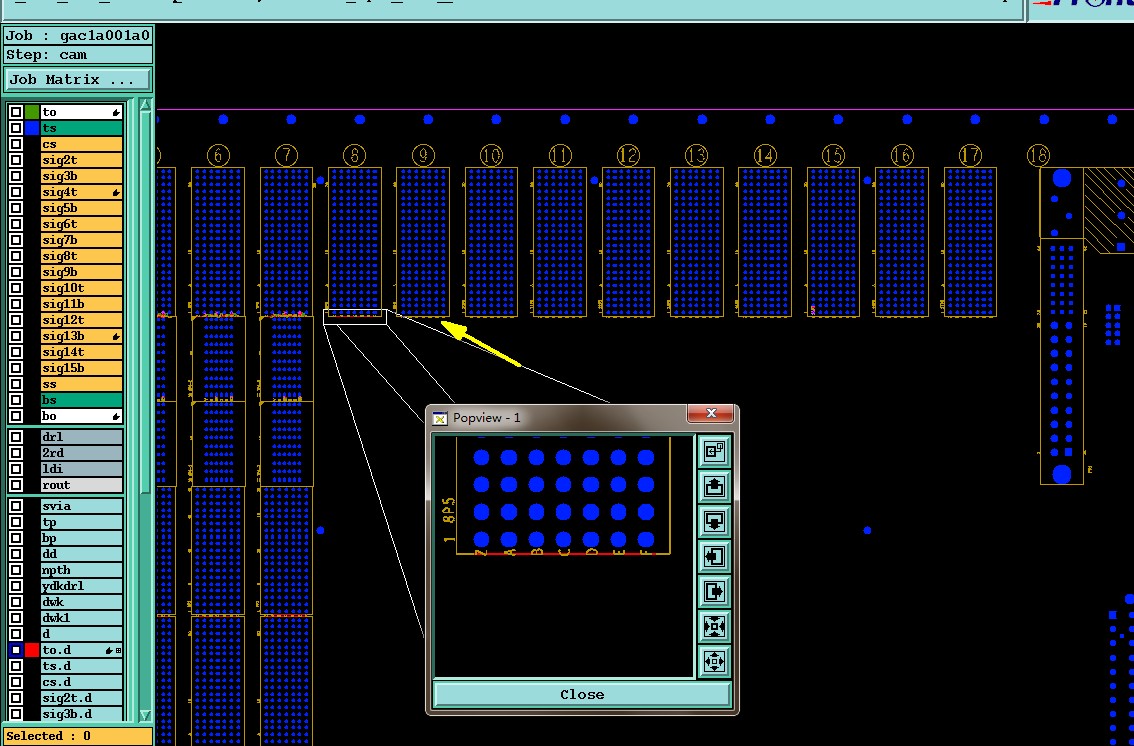The height and width of the screenshot is (746, 1134).
Task: Select the ts.d layer name
Action: (x=81, y=666)
